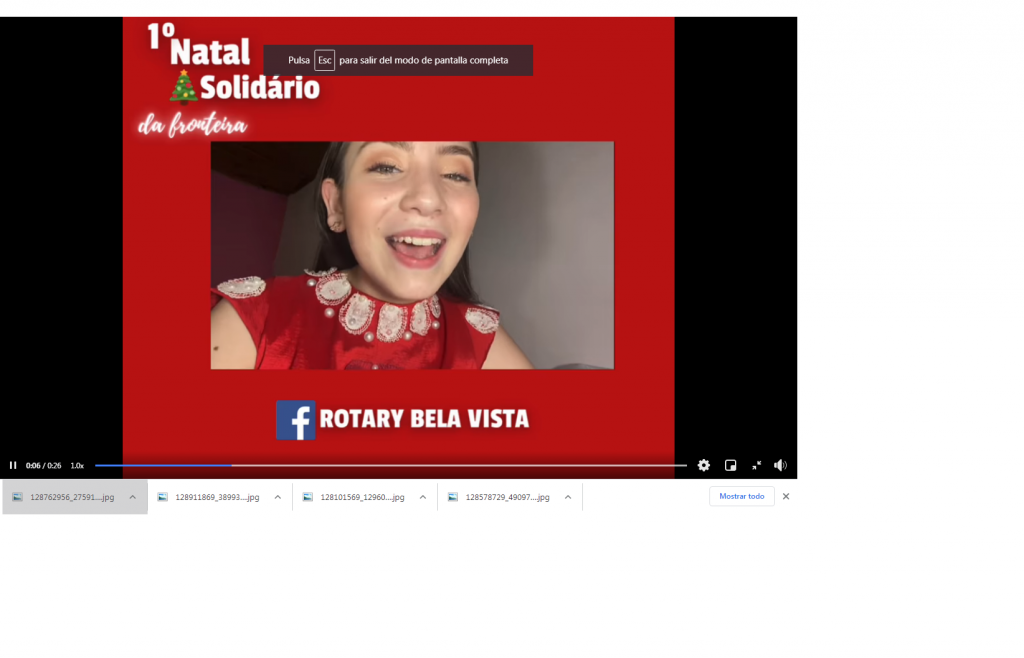Expand options for 128911869_38993 download
Screen dimensions: 1024x658
click(277, 497)
